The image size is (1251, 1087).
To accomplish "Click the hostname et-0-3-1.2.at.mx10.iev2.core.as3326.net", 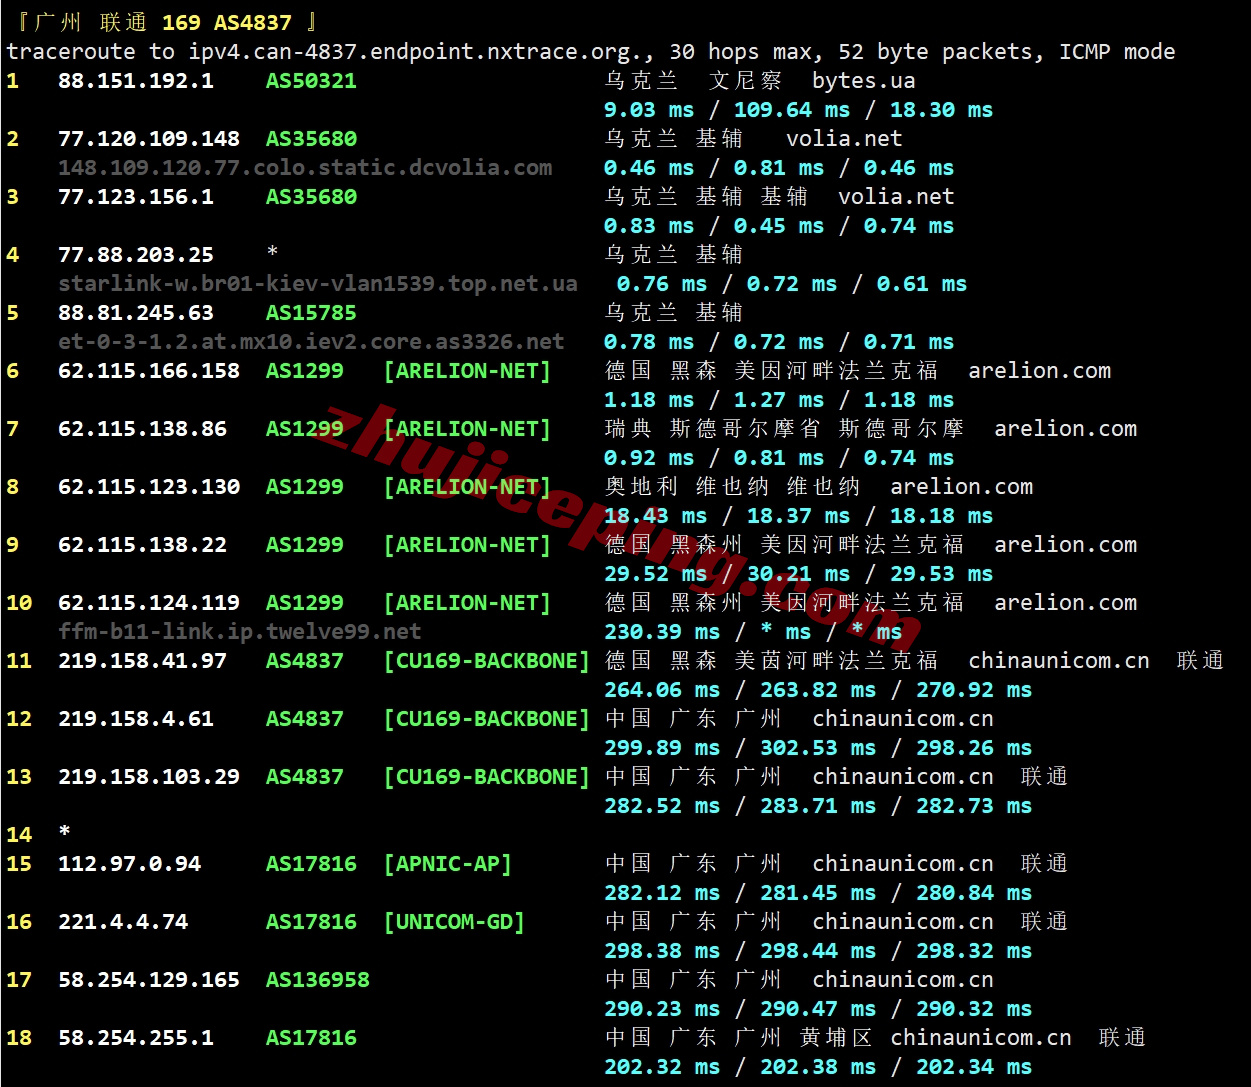I will (x=311, y=342).
